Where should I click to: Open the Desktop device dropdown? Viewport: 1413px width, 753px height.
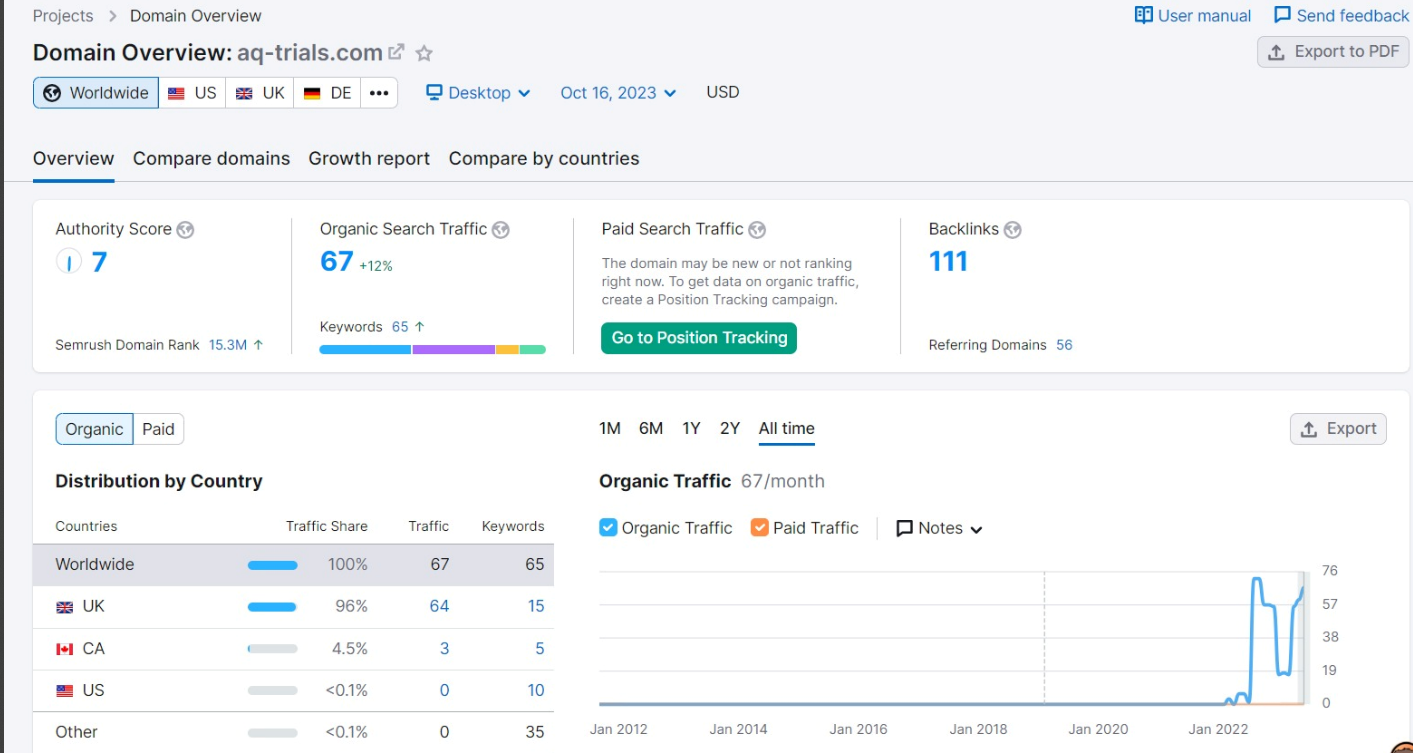tap(478, 93)
